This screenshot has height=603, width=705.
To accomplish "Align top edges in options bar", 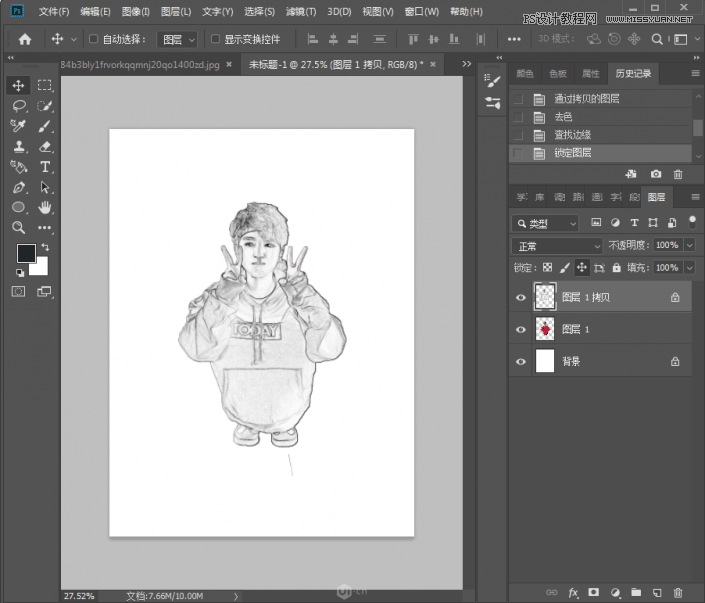I will click(413, 40).
